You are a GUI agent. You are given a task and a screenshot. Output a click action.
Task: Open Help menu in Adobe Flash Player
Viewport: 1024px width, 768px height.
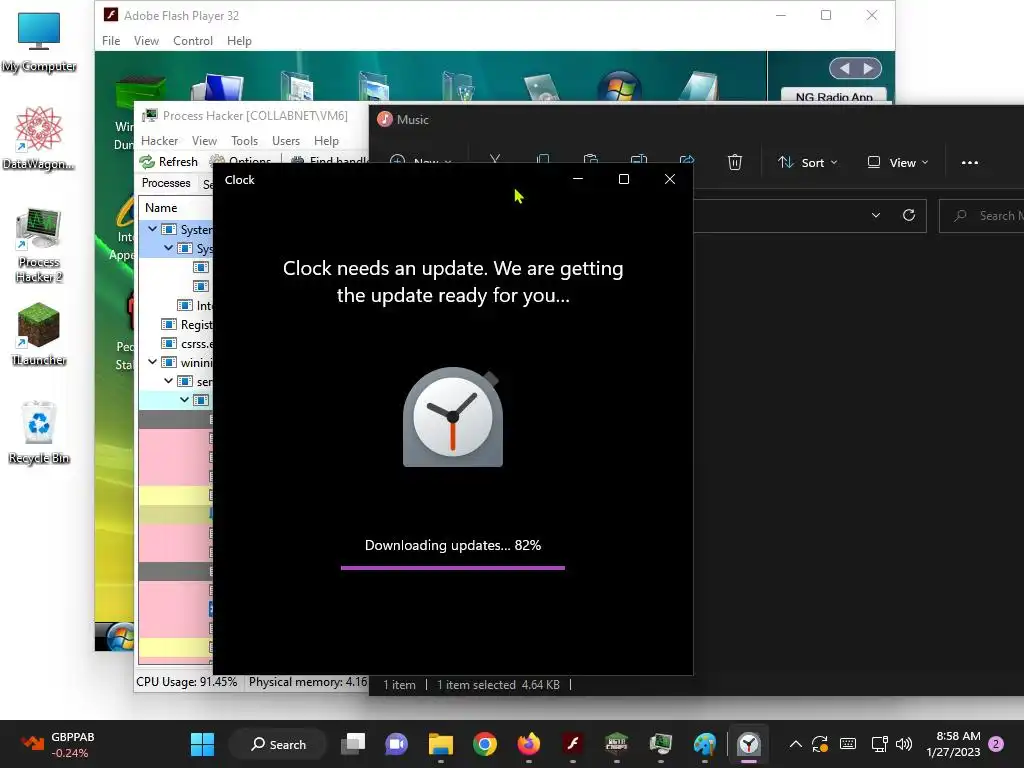(x=239, y=40)
